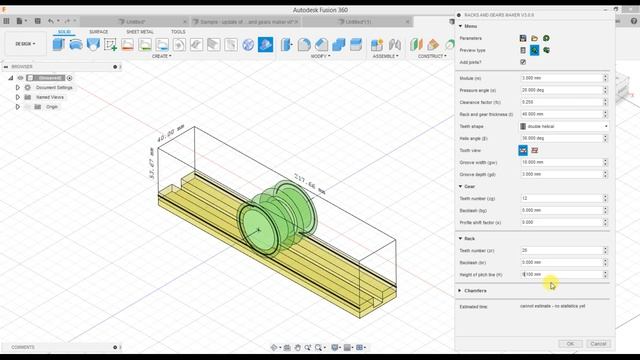The image size is (640, 360).
Task: Uncheck the Add joints checkbox
Action: coord(523,62)
